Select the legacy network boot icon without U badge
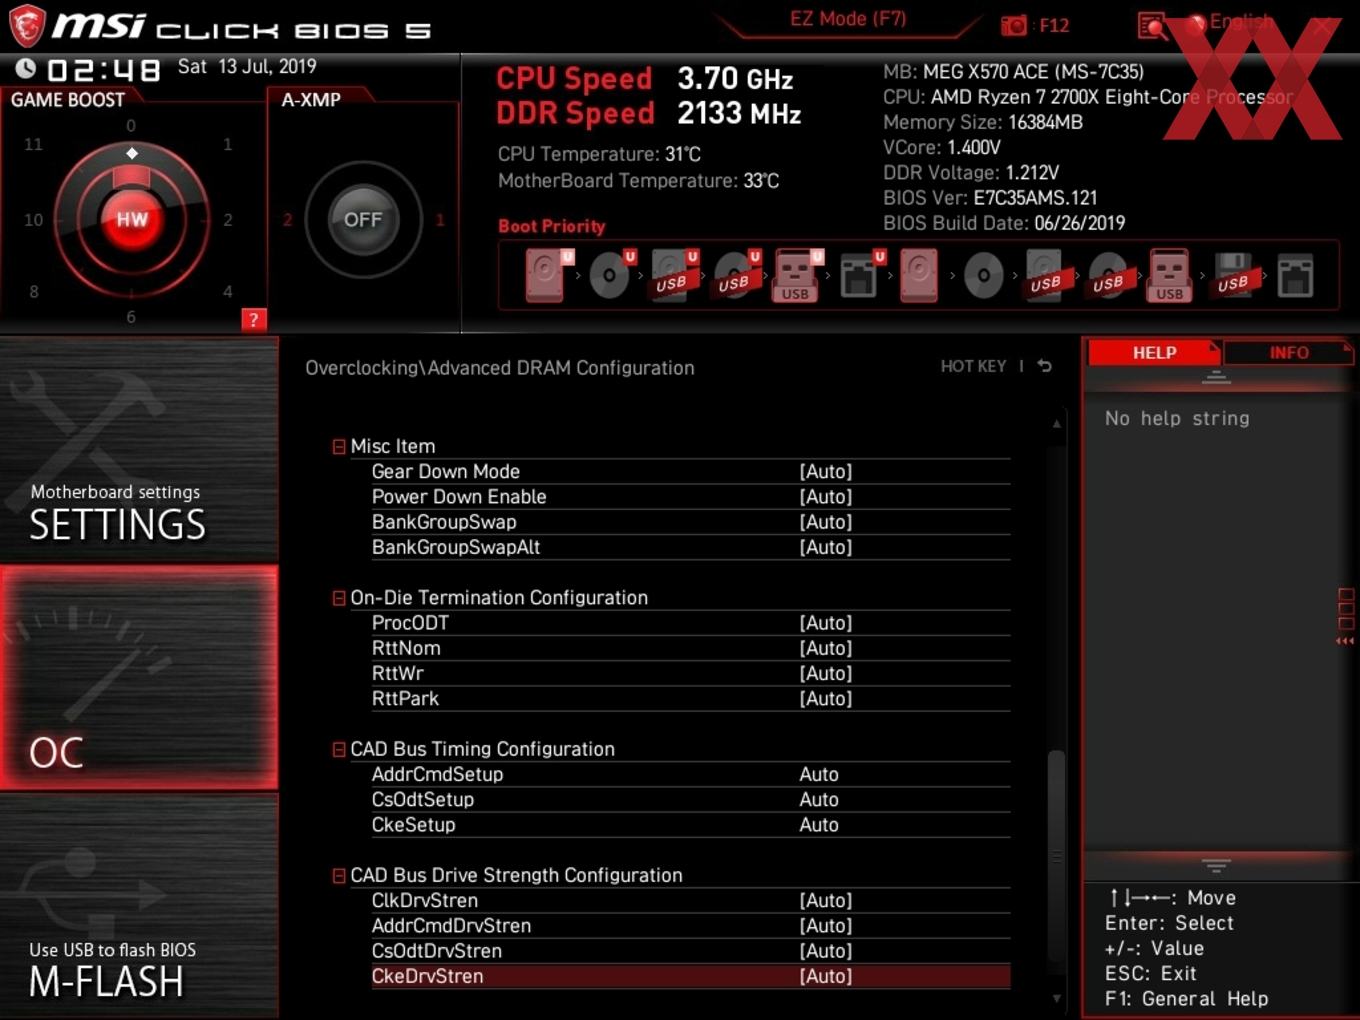The height and width of the screenshot is (1020, 1360). click(1295, 275)
